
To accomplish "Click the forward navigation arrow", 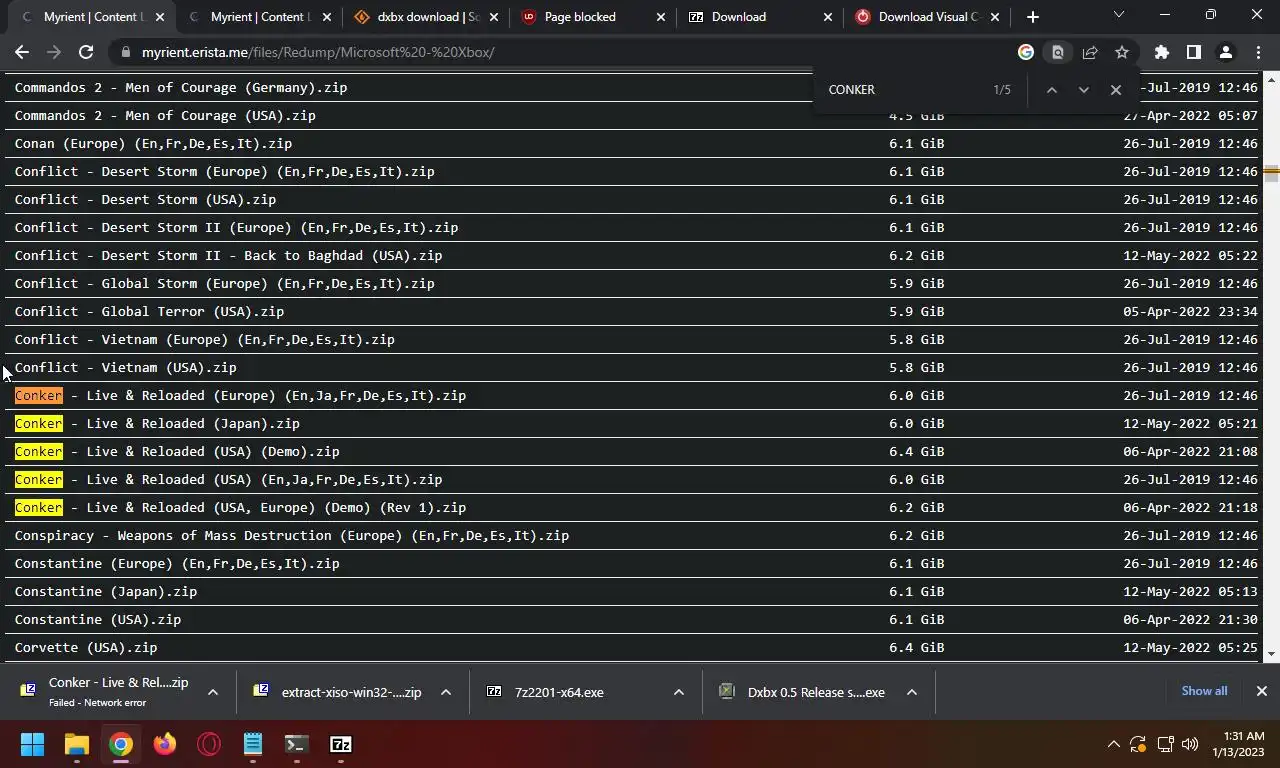I will pos(54,52).
